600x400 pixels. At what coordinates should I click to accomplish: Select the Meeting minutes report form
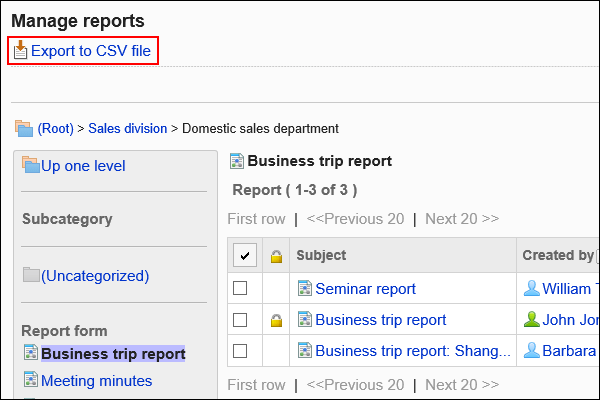pyautogui.click(x=96, y=381)
